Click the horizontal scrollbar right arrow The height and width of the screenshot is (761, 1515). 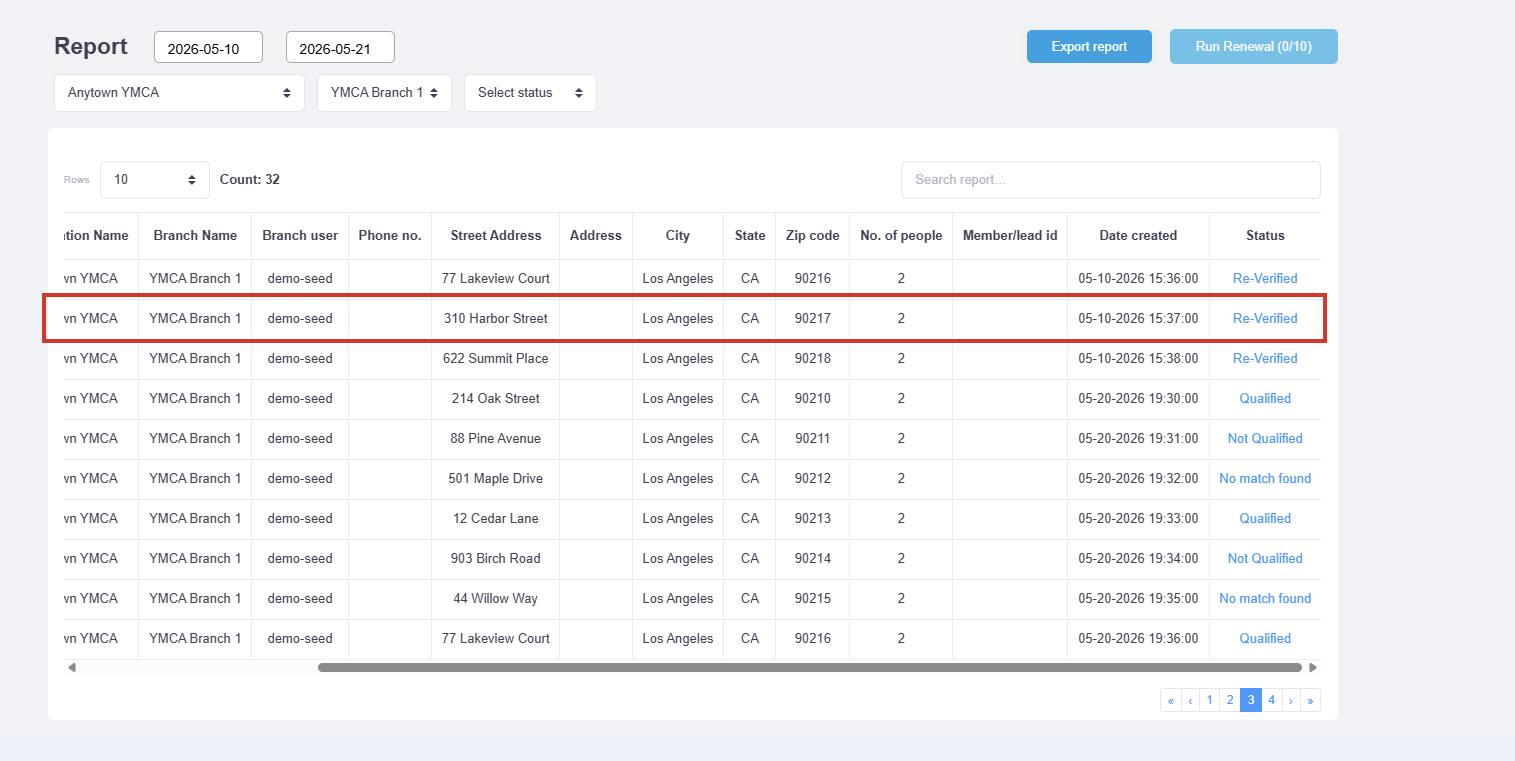[1313, 667]
